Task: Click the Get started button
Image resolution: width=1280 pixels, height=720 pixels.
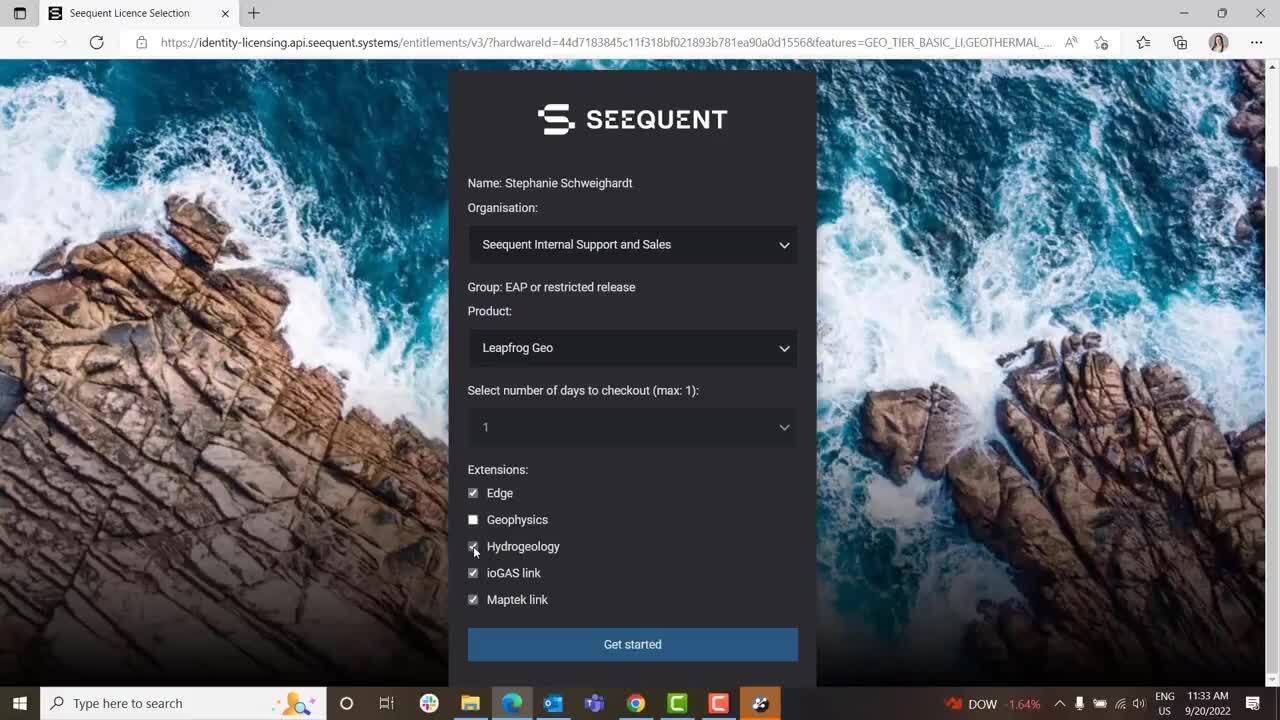Action: click(632, 644)
